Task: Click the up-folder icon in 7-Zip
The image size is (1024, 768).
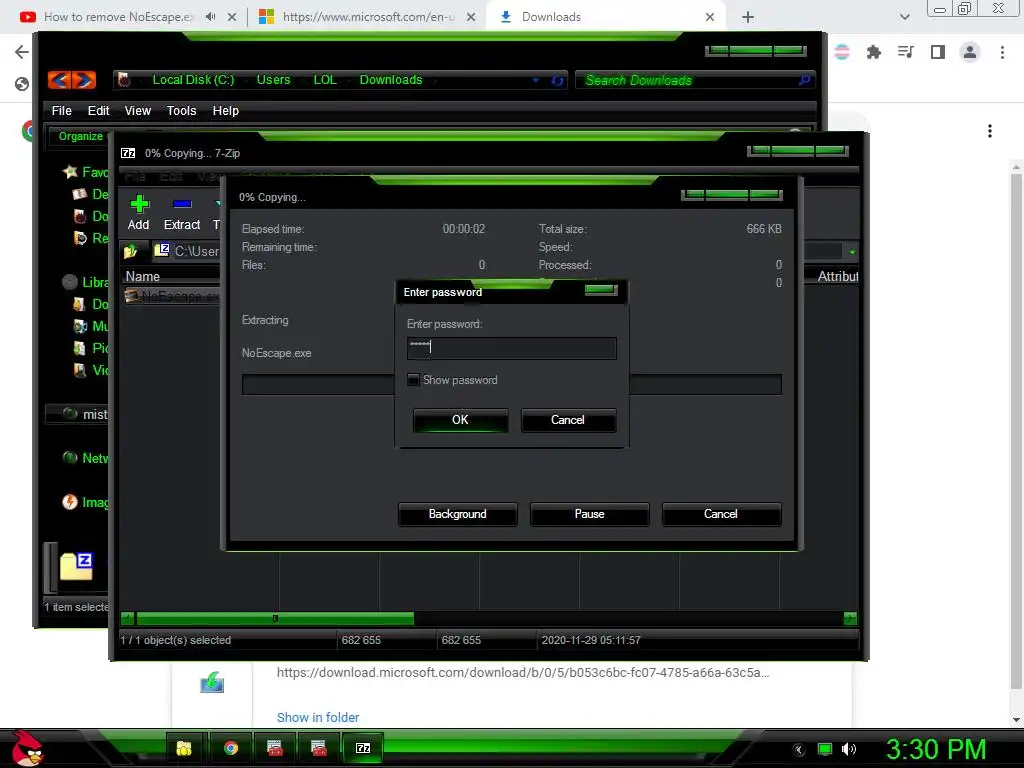Action: pyautogui.click(x=131, y=251)
